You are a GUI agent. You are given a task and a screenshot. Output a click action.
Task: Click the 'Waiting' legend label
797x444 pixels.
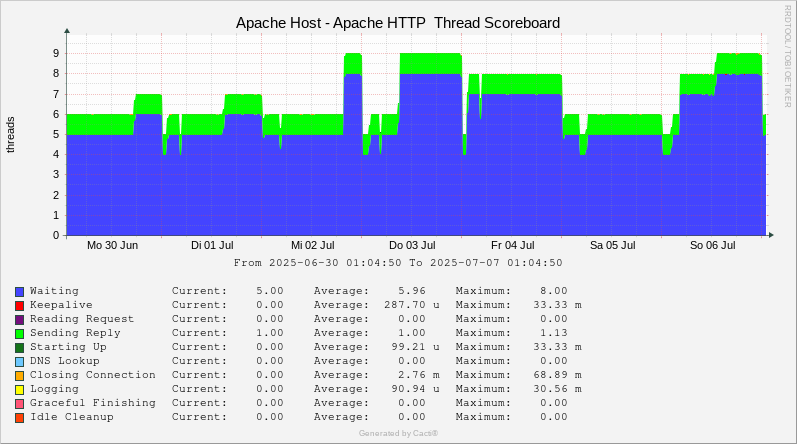point(54,291)
